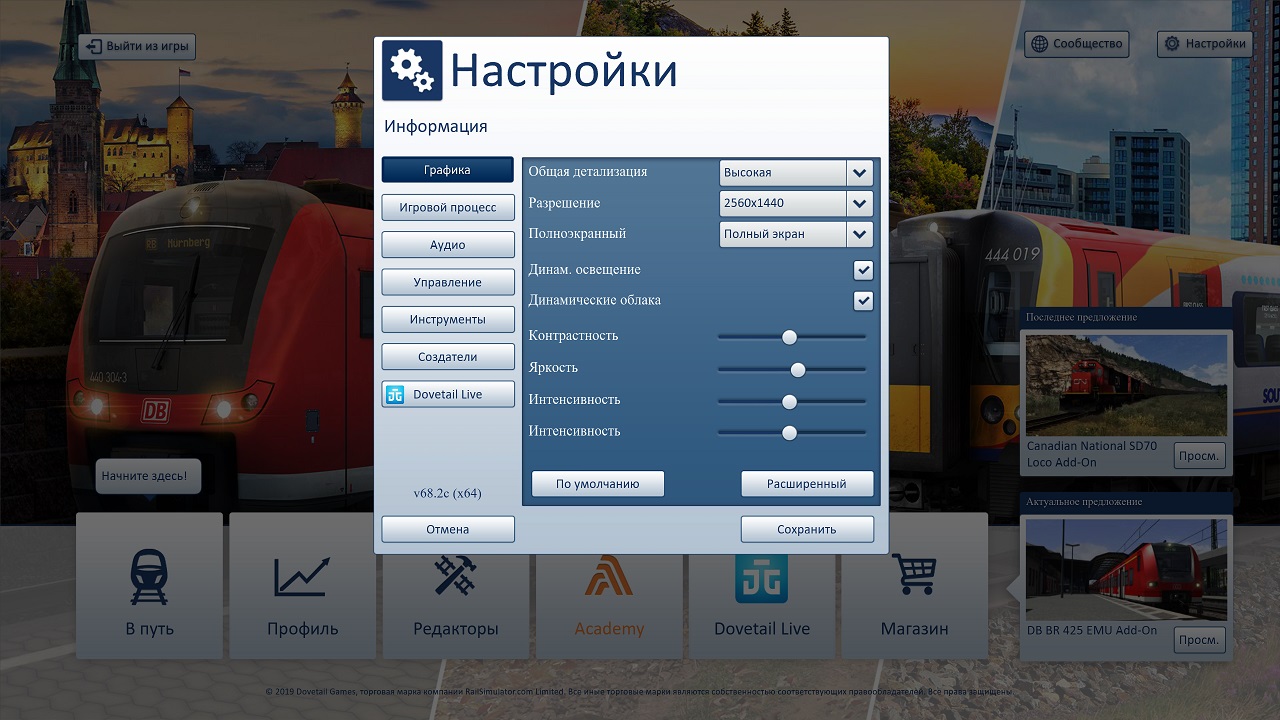
Task: Open the Academy logo tile
Action: point(609,577)
